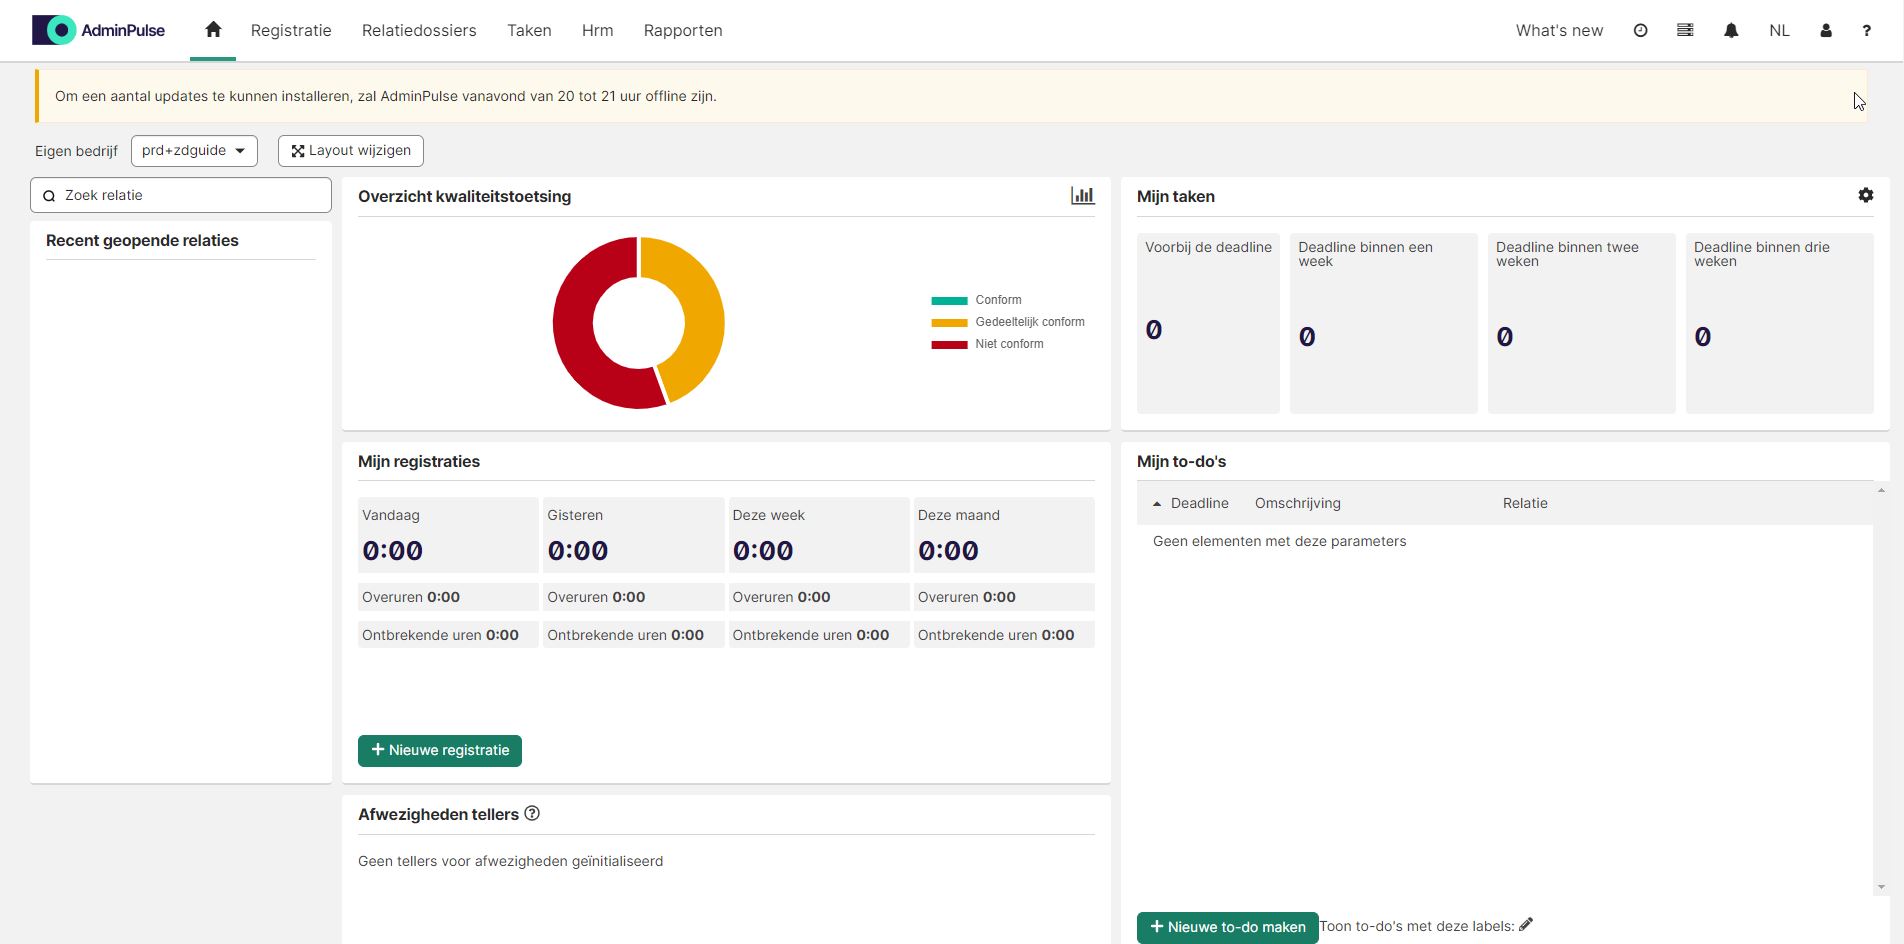Expand the prd+zdguide company dropdown
The height and width of the screenshot is (944, 1904).
coord(194,151)
